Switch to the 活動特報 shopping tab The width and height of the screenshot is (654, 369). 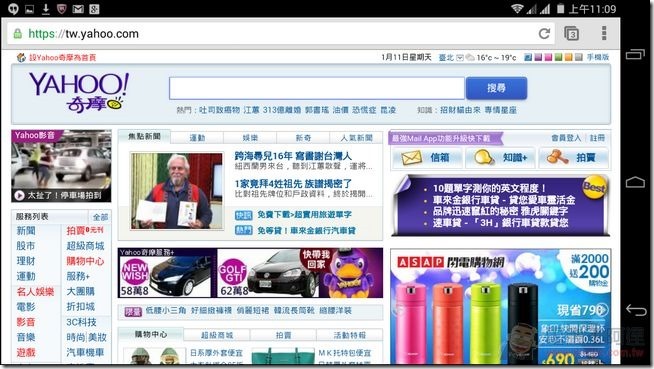[x=350, y=335]
